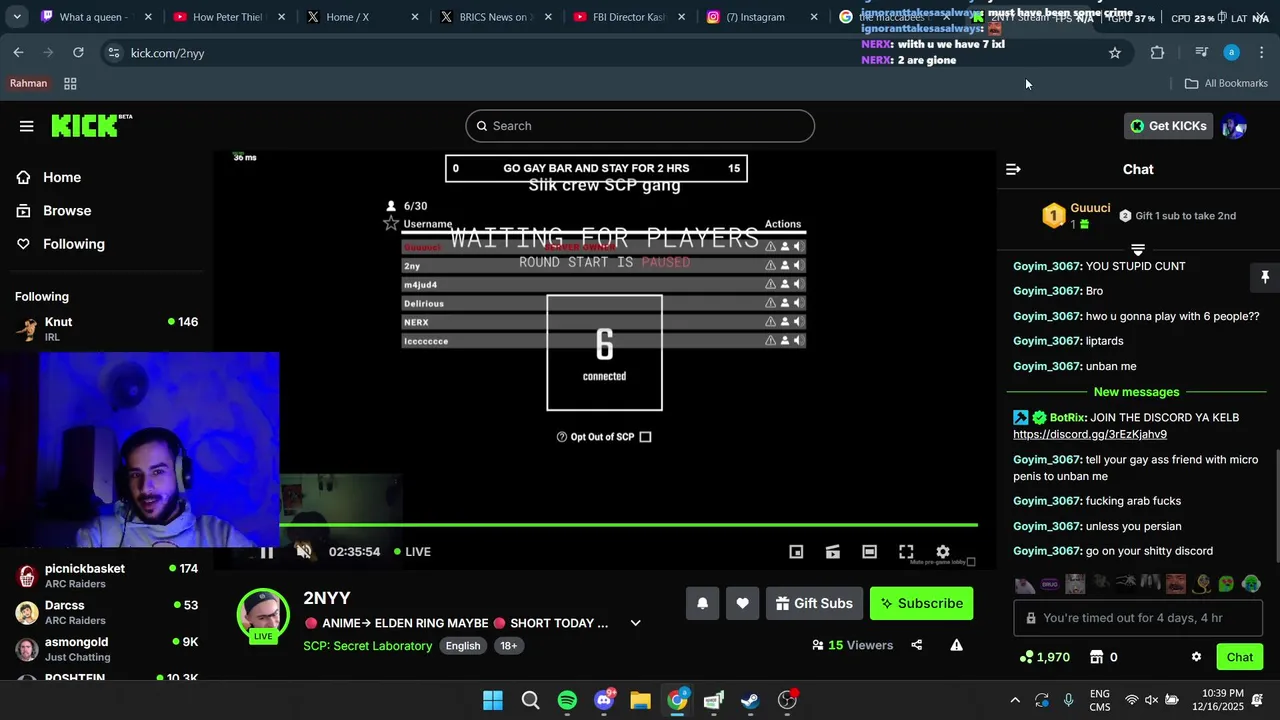Open channel points 1,970 balance
The image size is (1280, 720).
coord(1044,657)
